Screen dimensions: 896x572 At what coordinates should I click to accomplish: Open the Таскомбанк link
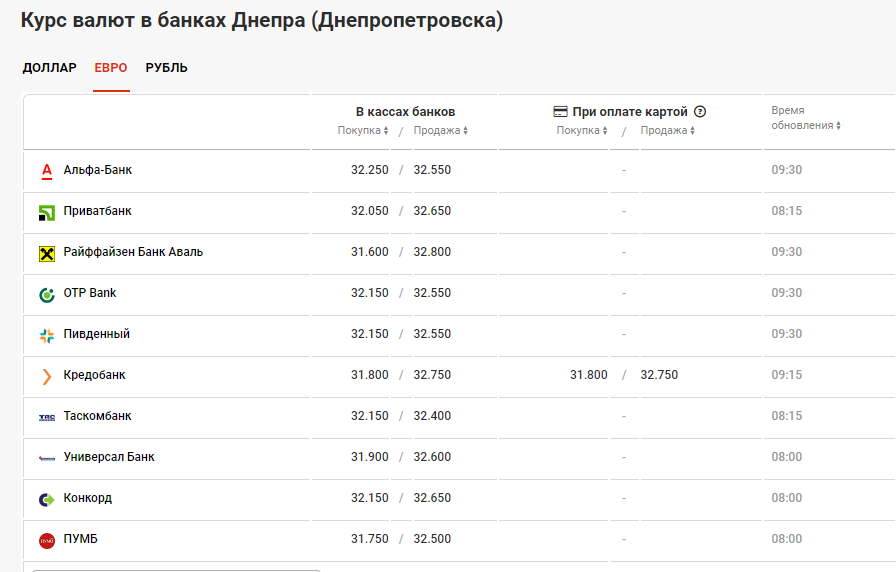tap(97, 416)
